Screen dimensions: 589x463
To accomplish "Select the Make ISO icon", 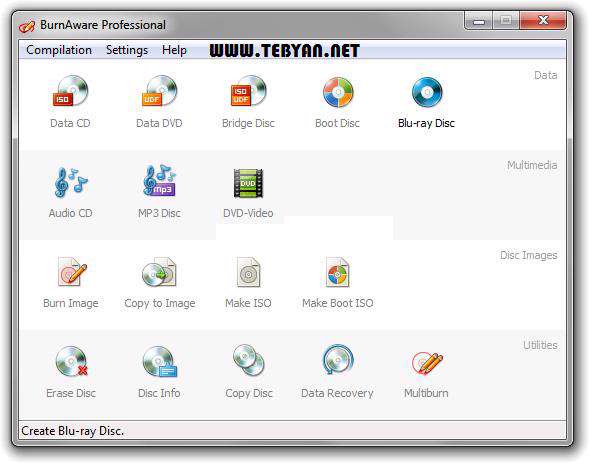I will [x=248, y=272].
